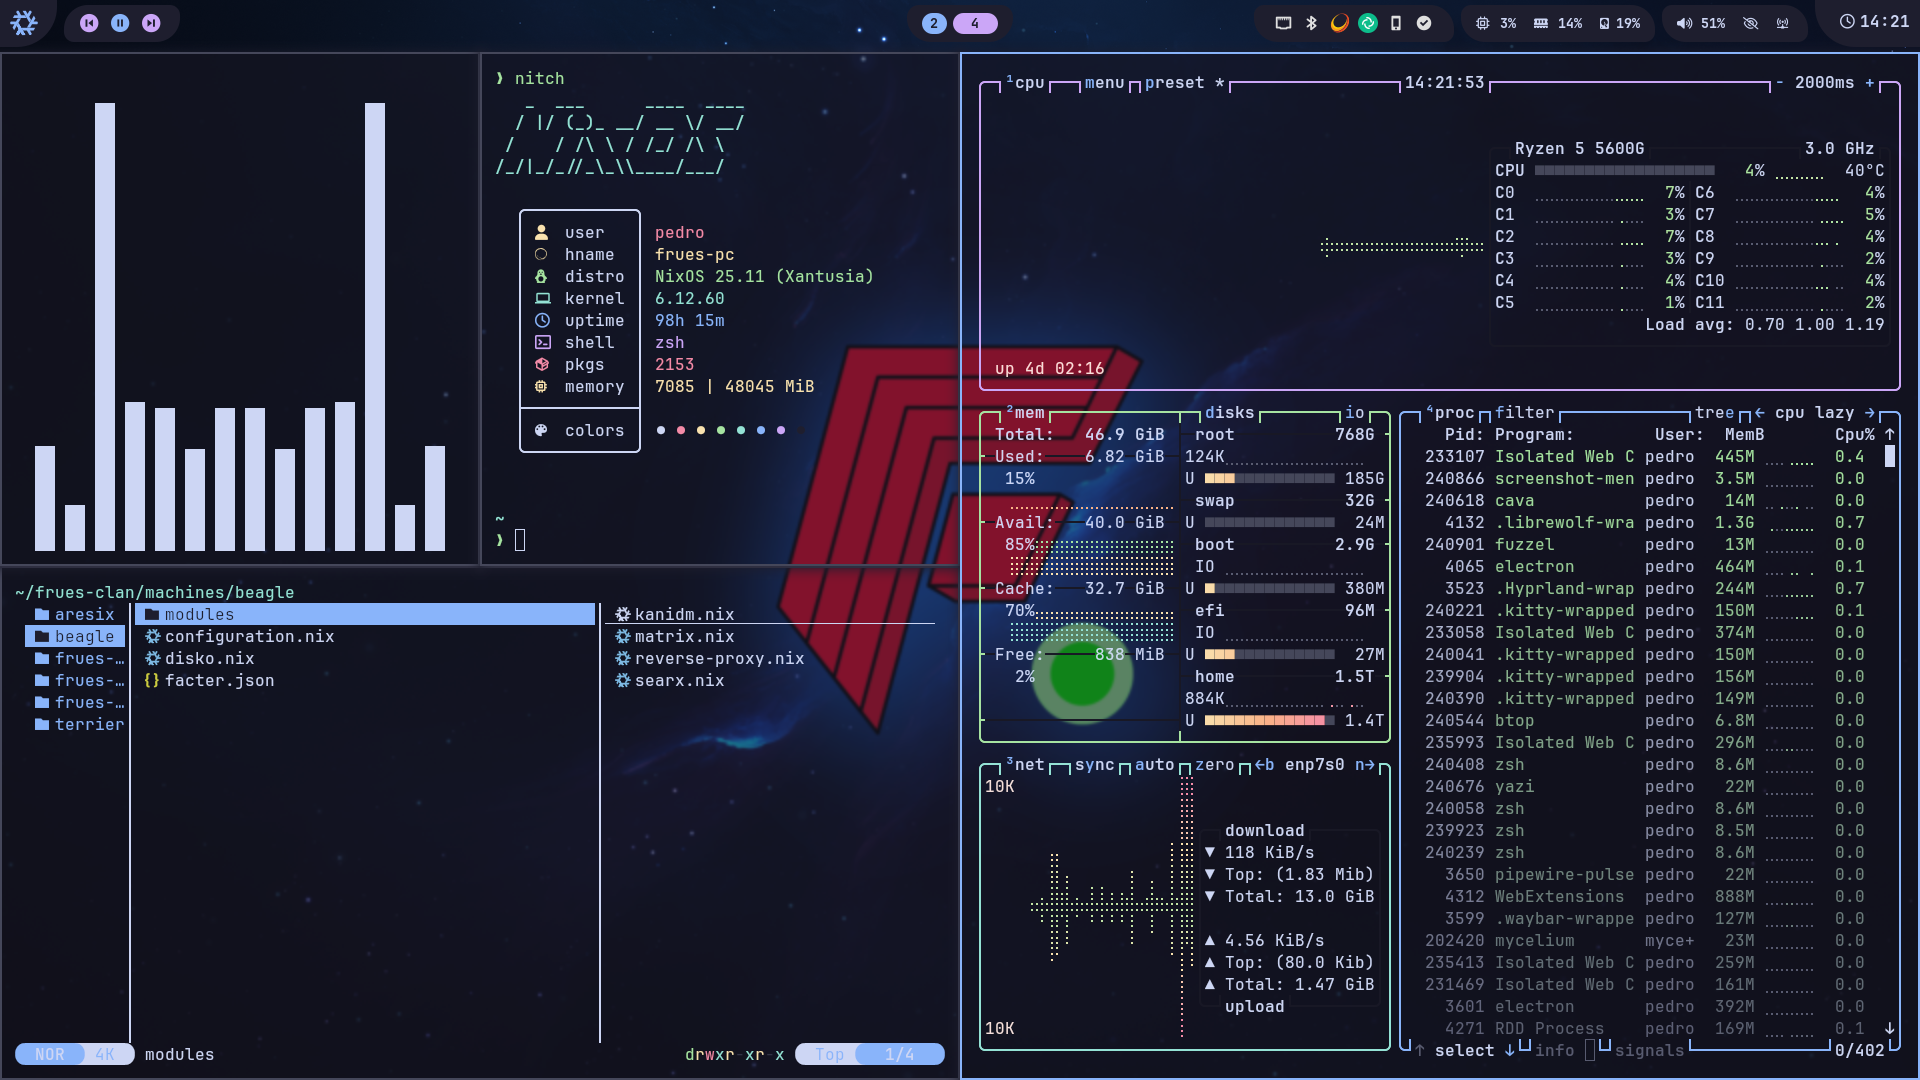This screenshot has width=1920, height=1080.
Task: Open the btop preset selector
Action: coord(1174,82)
